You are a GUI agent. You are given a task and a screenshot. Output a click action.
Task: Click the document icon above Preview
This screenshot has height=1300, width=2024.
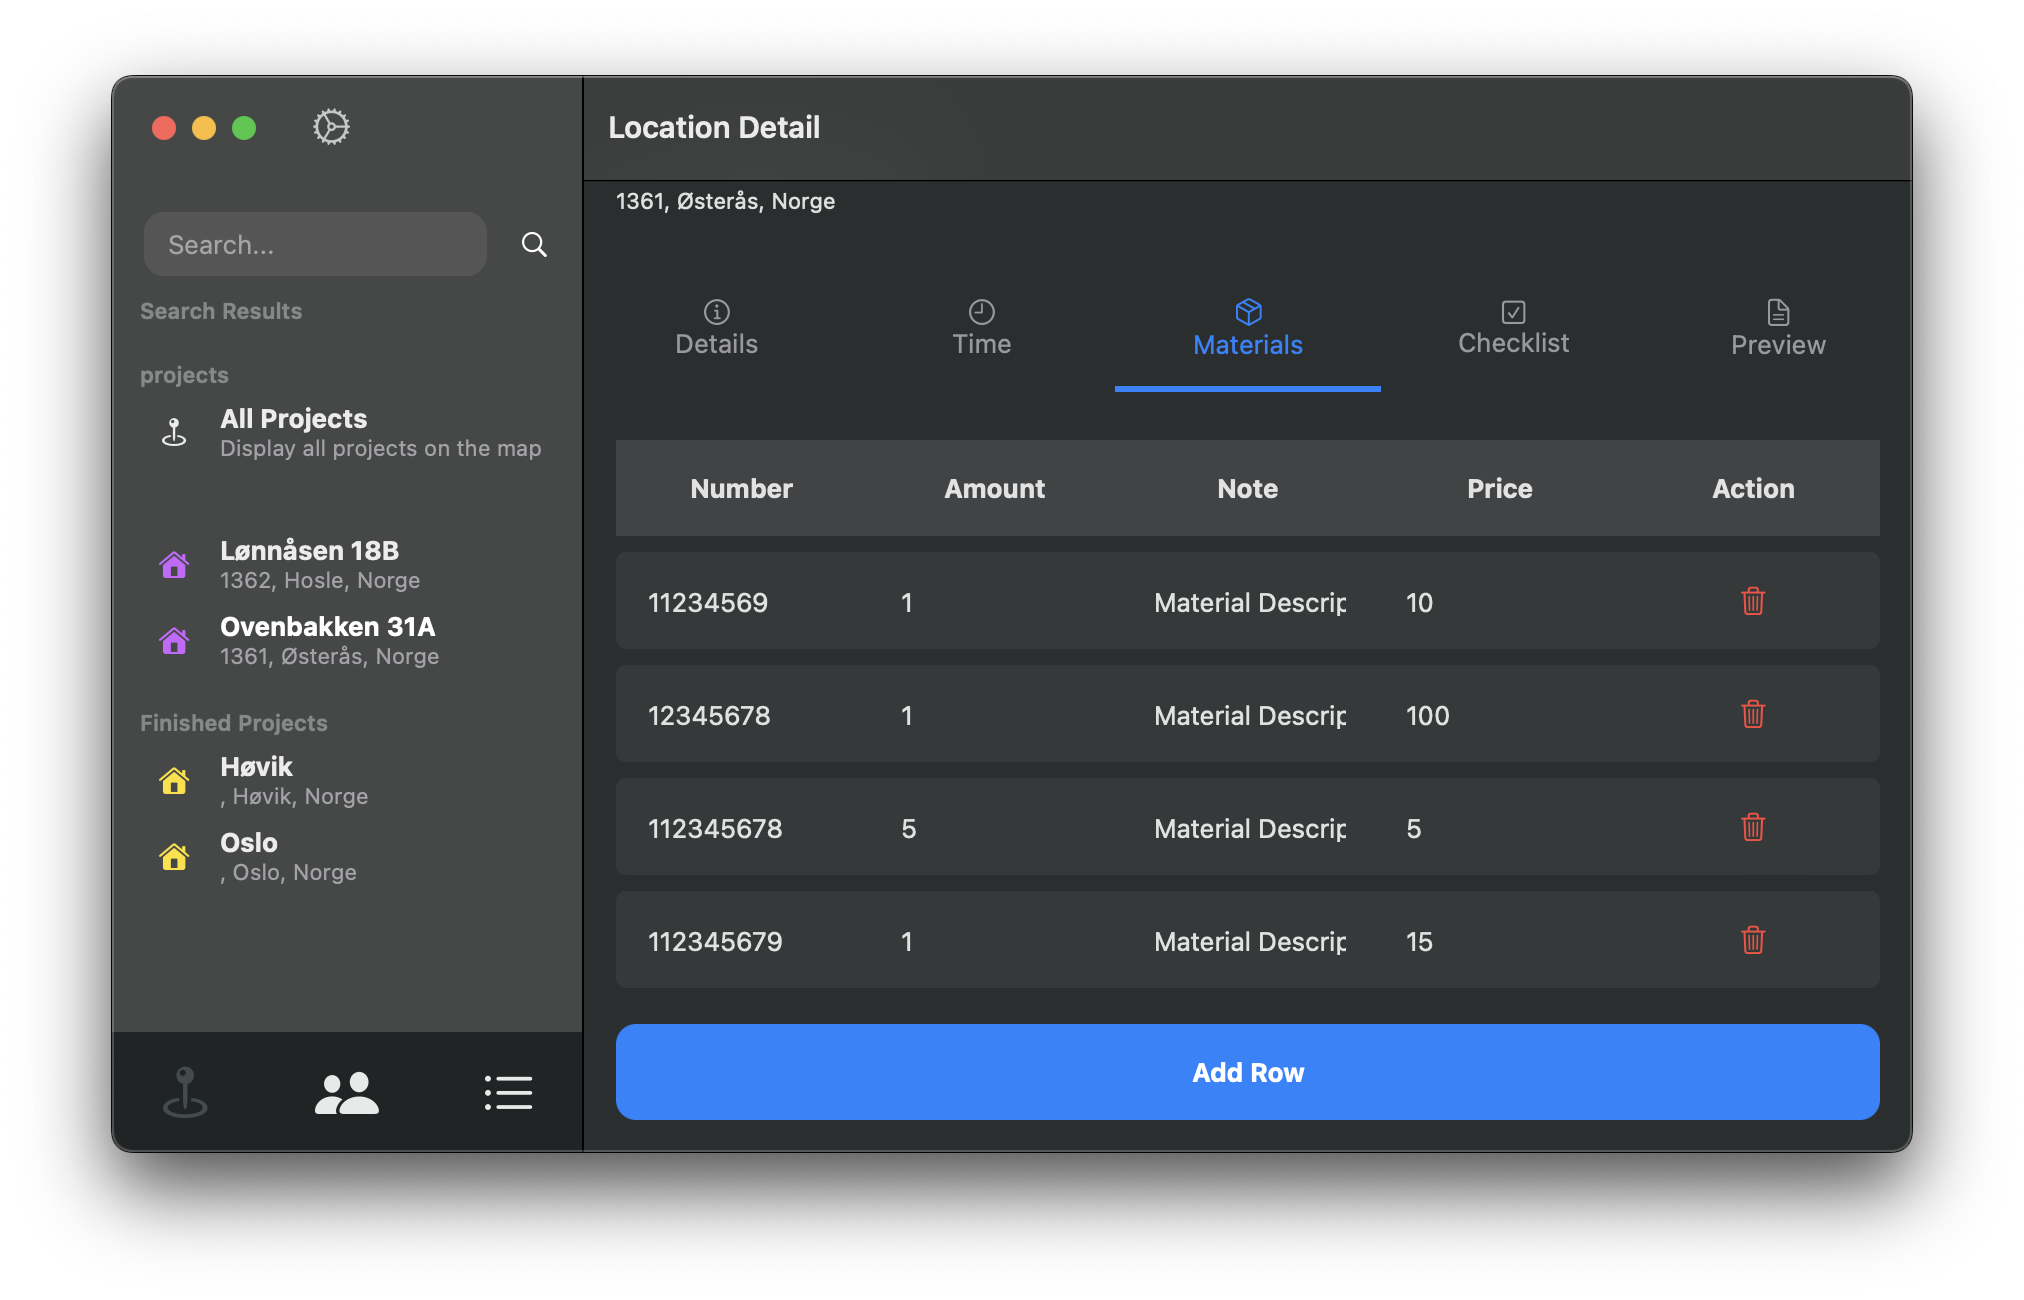(x=1778, y=312)
